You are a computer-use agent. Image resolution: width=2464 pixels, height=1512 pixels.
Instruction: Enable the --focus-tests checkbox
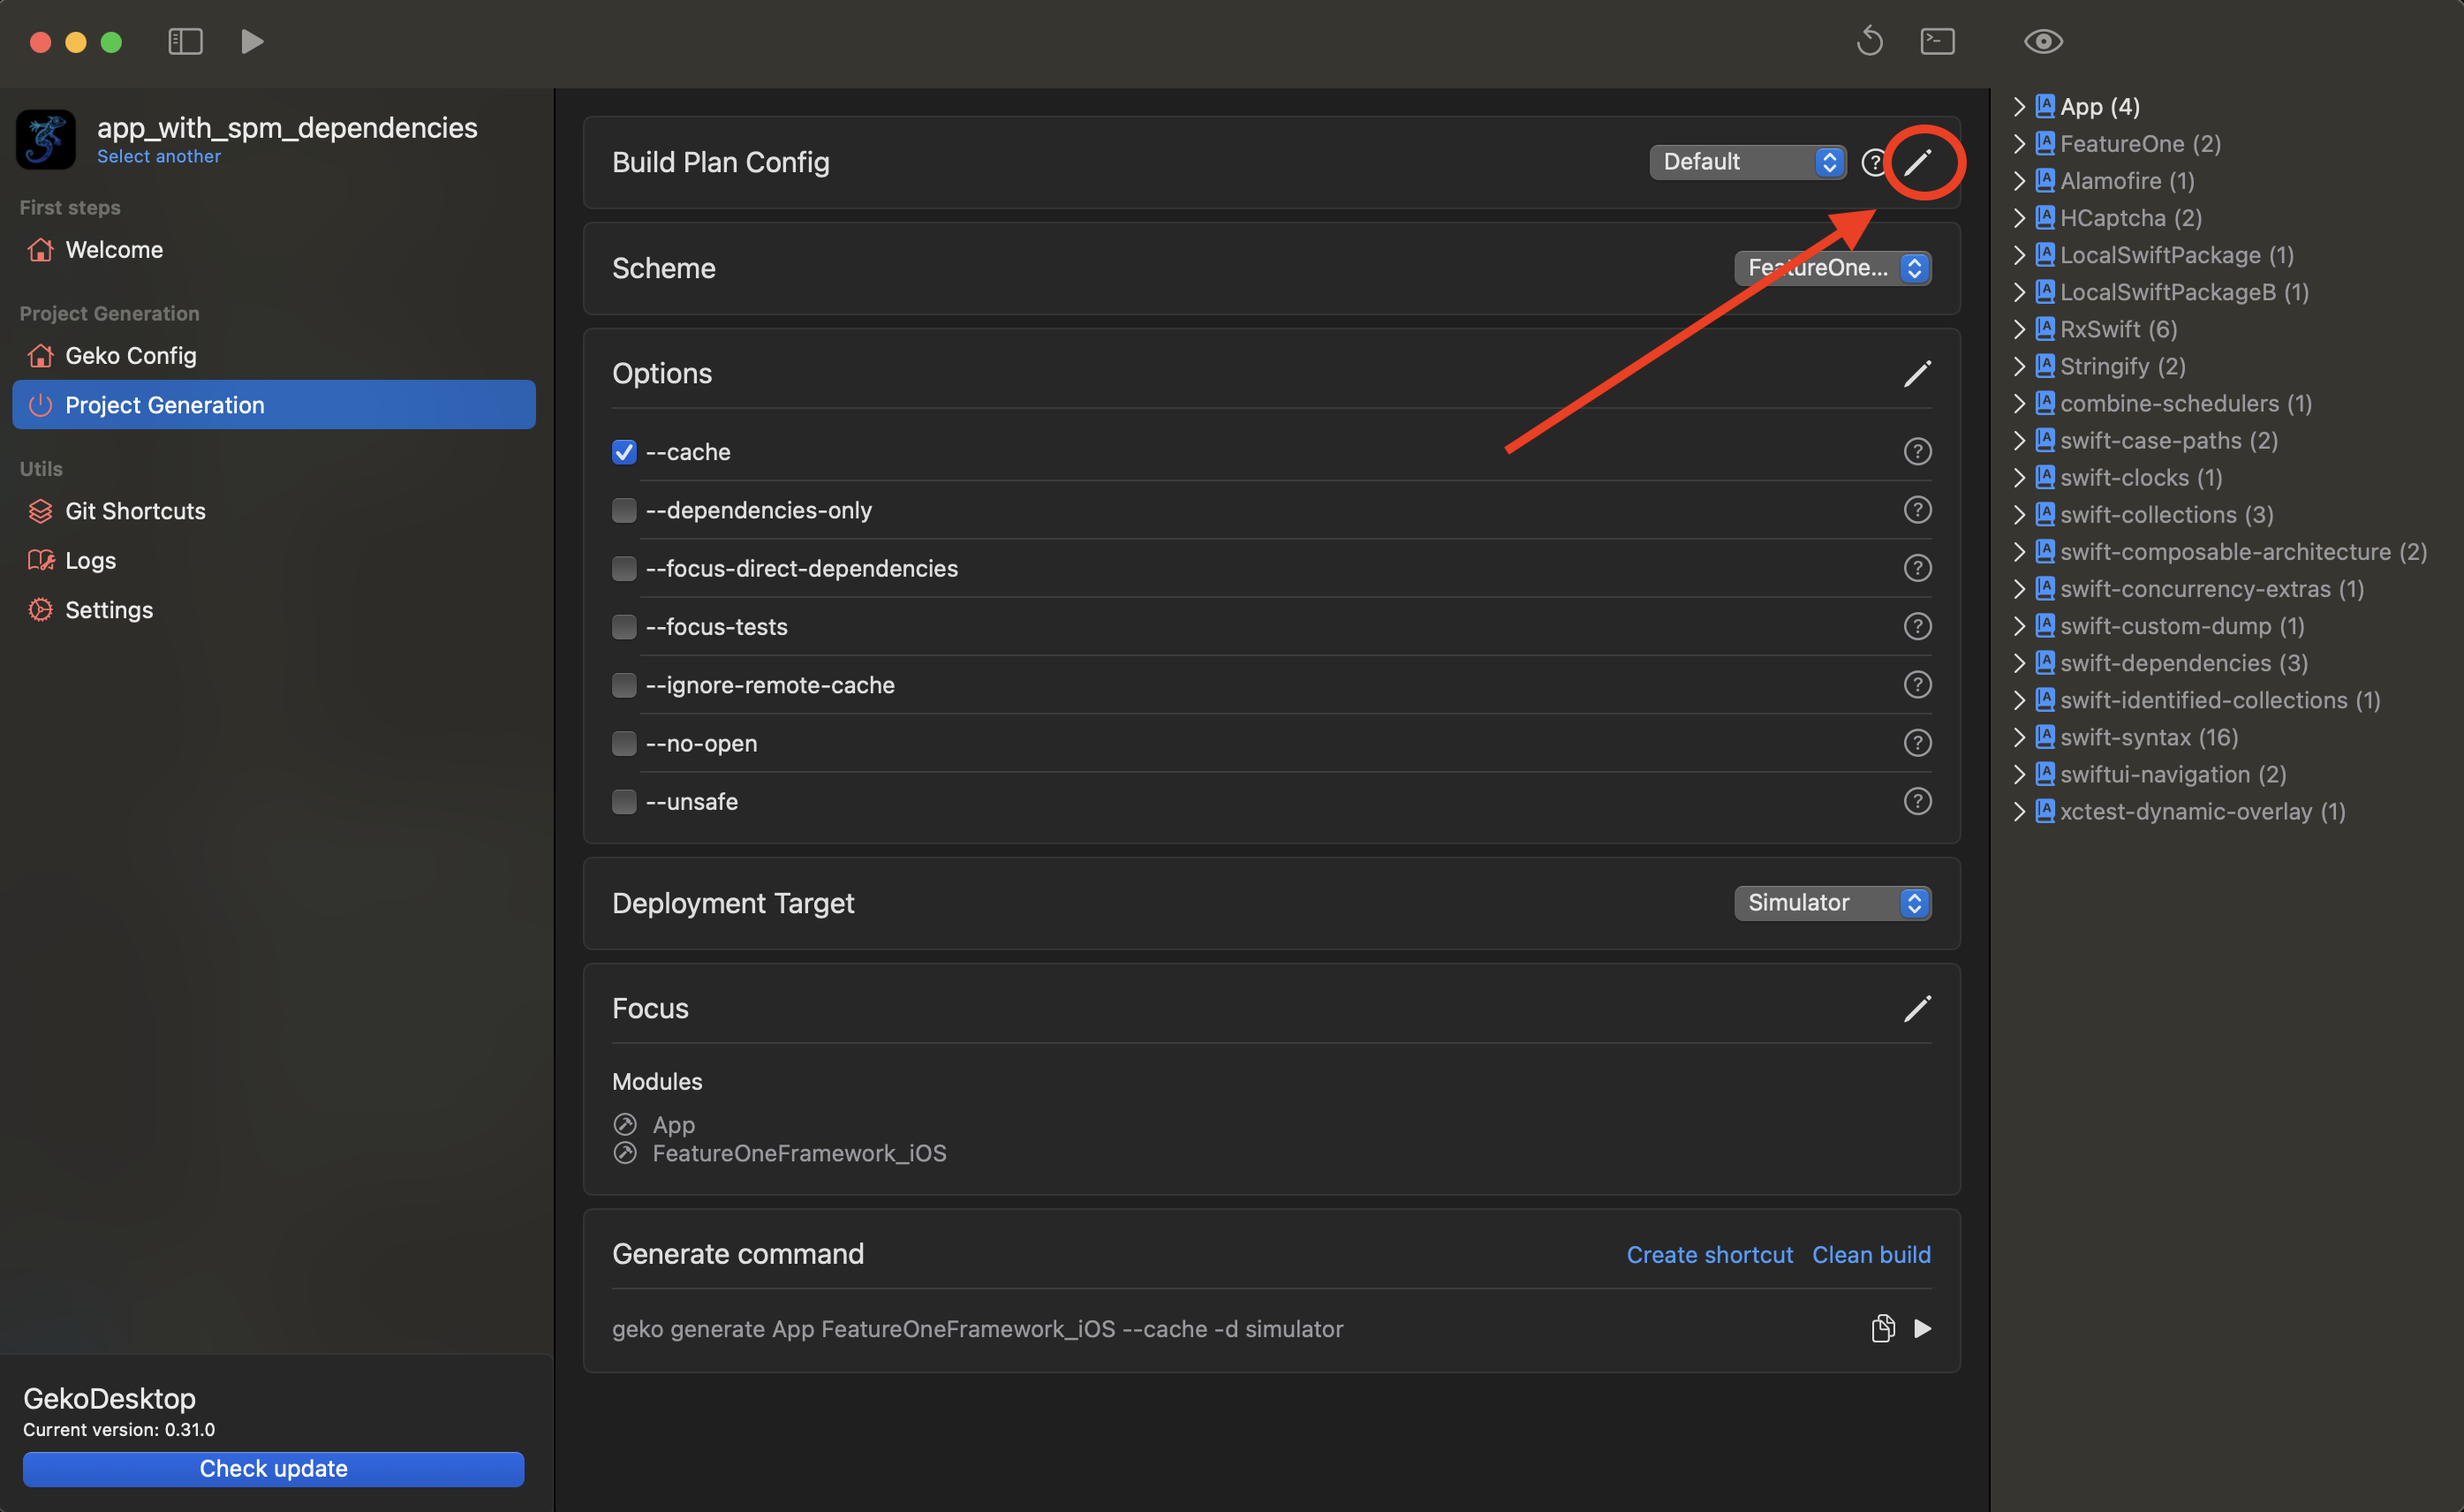coord(624,627)
